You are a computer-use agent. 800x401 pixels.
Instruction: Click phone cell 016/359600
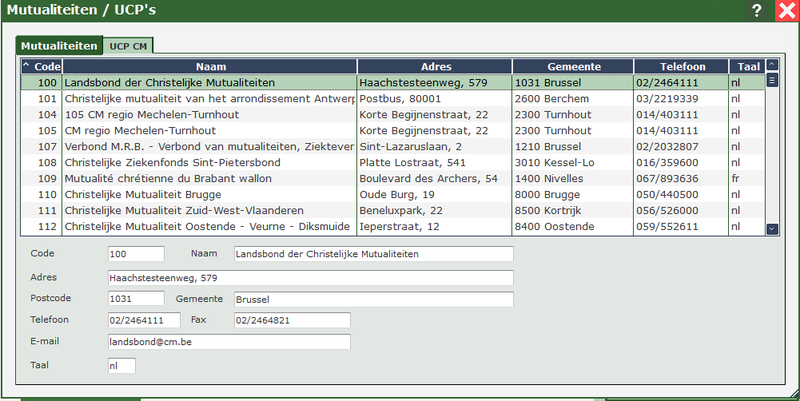[x=681, y=163]
